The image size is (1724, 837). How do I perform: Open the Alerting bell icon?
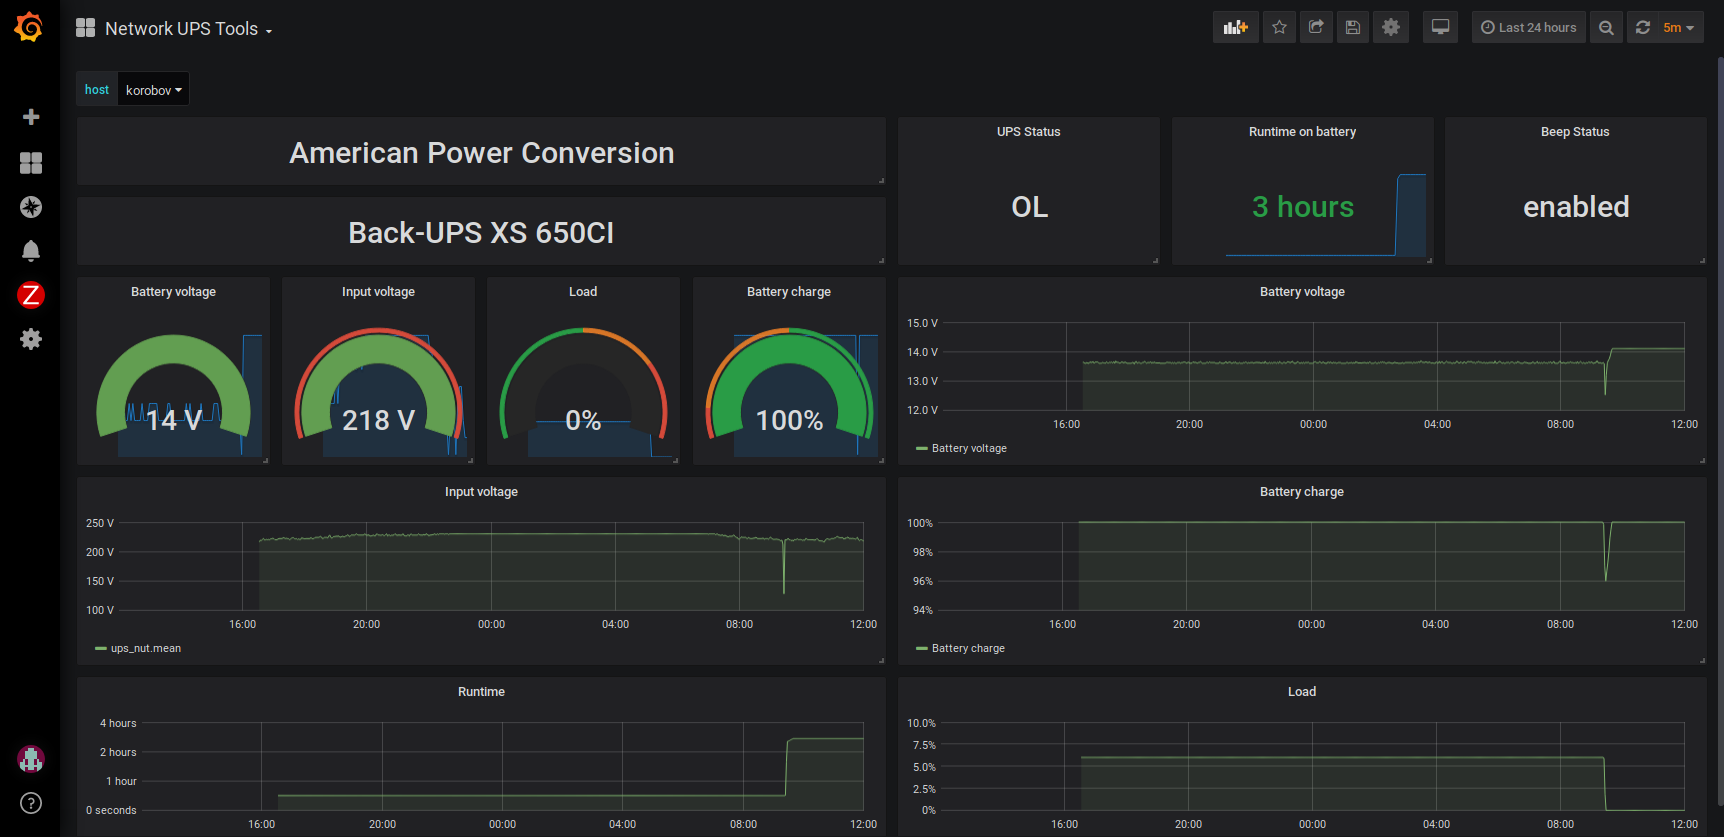[x=31, y=251]
